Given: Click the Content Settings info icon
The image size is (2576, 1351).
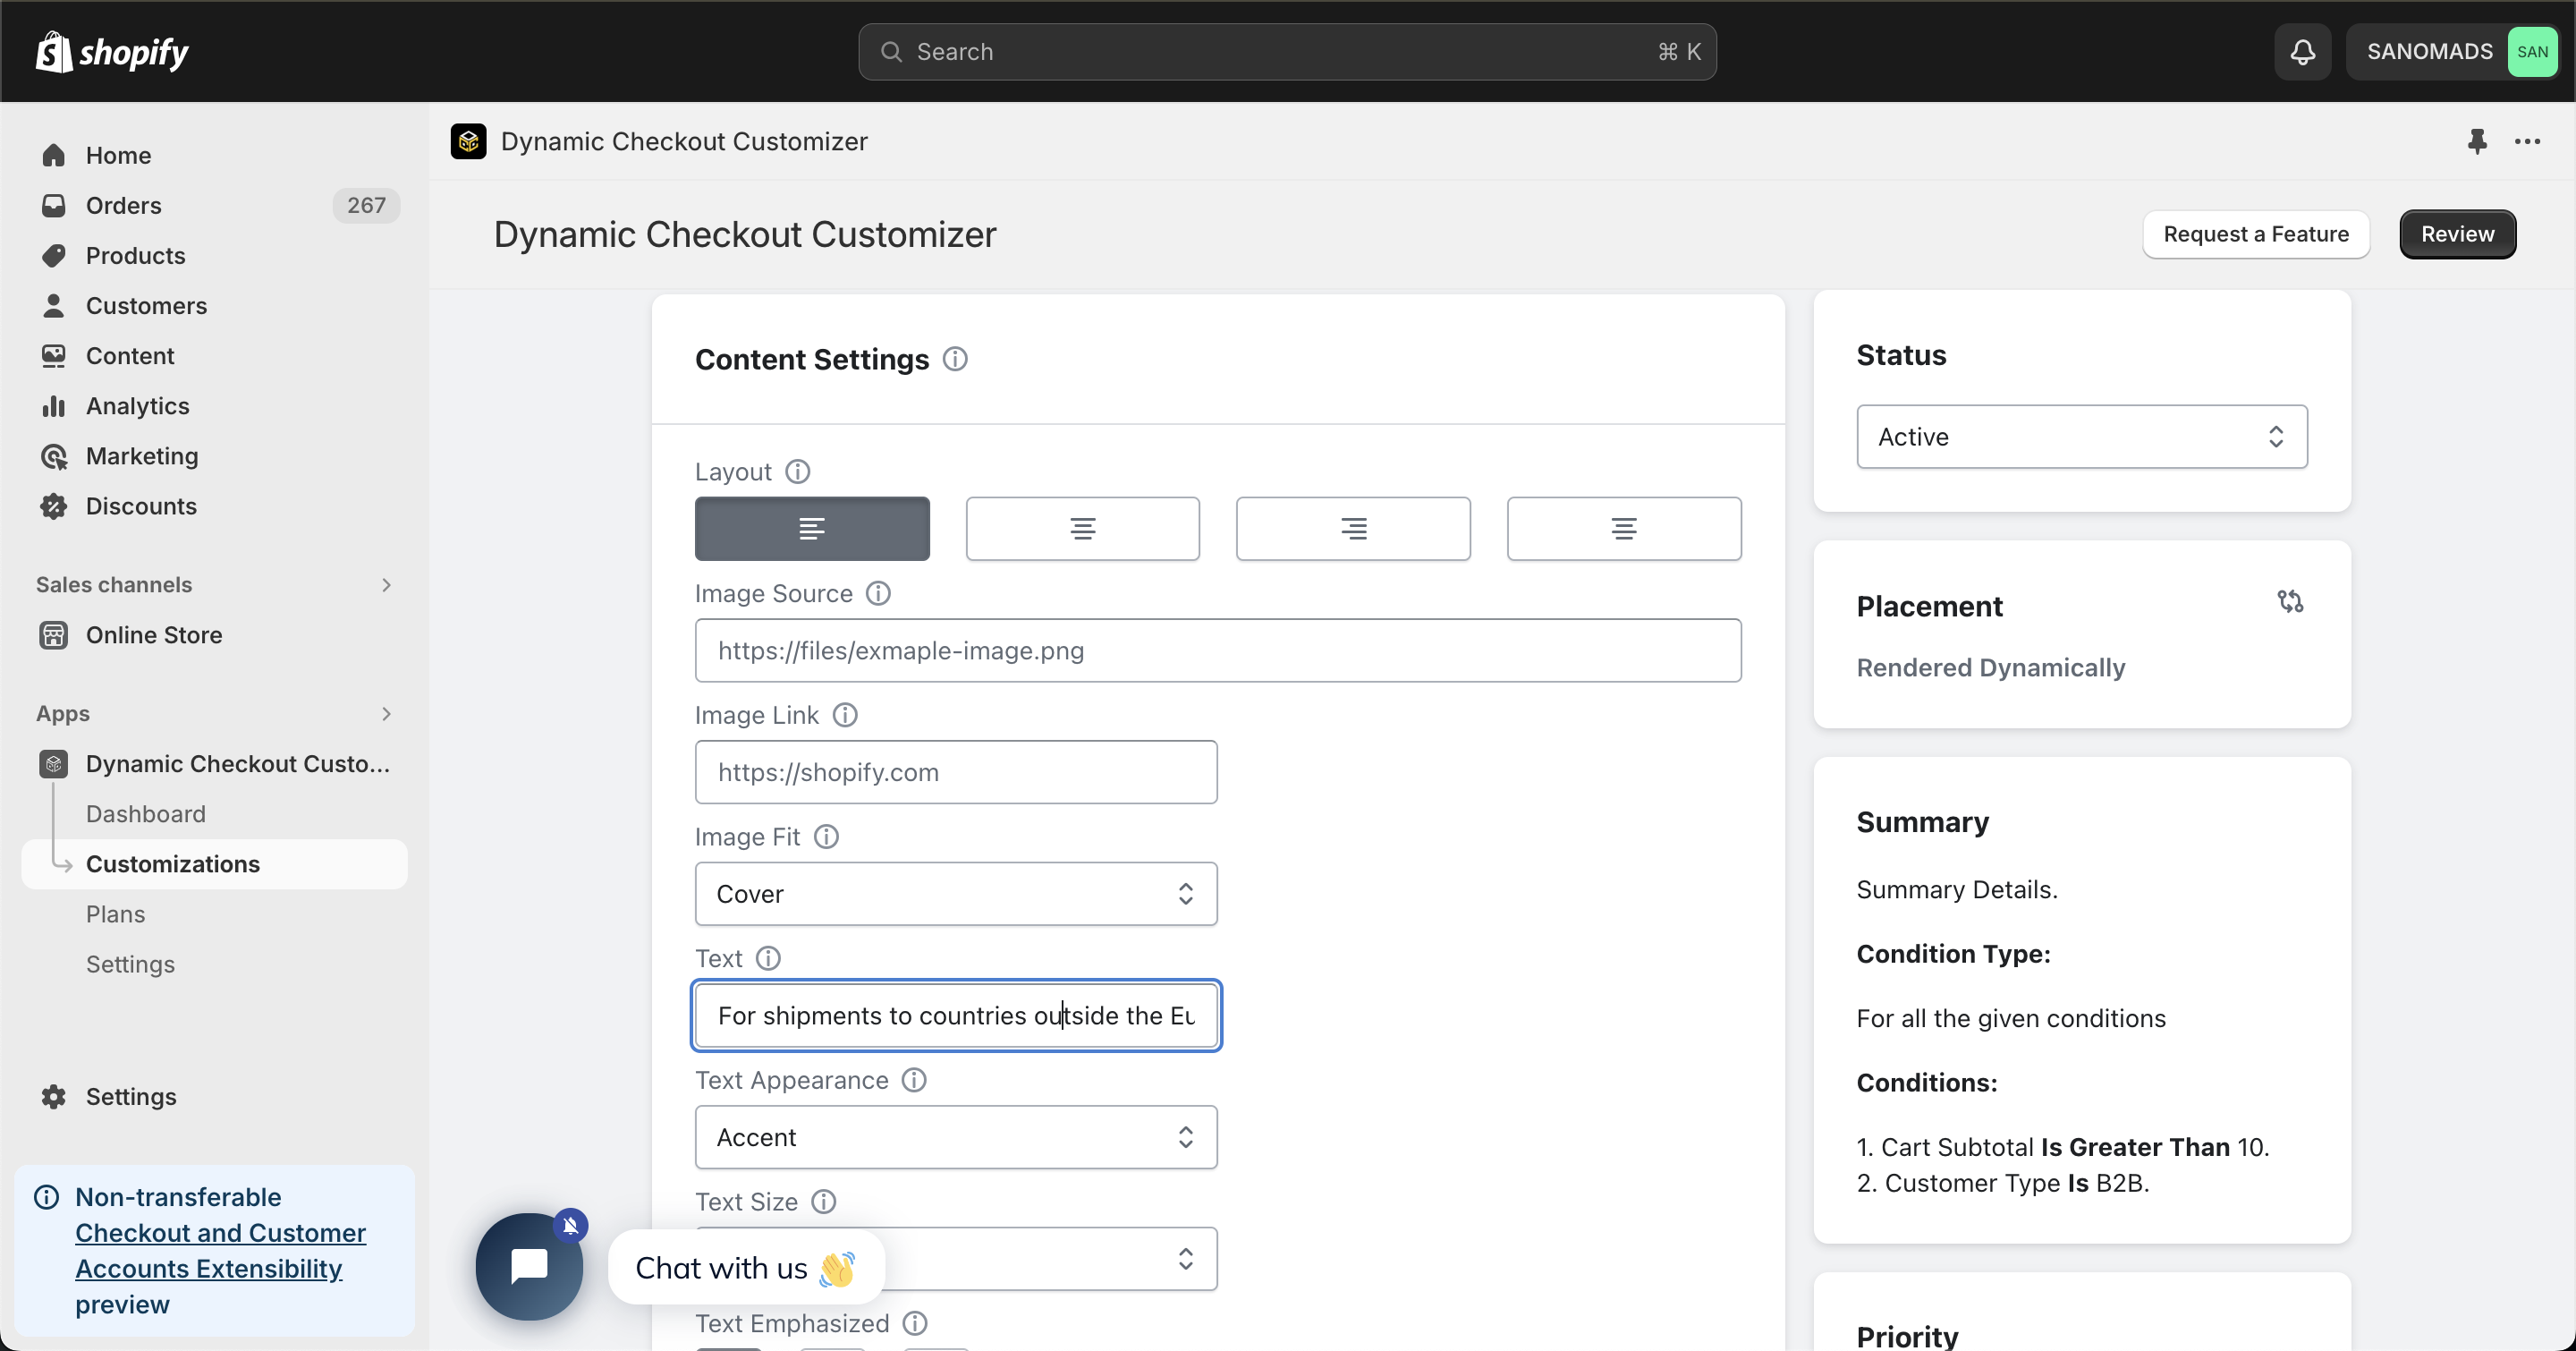Looking at the screenshot, I should [x=955, y=359].
